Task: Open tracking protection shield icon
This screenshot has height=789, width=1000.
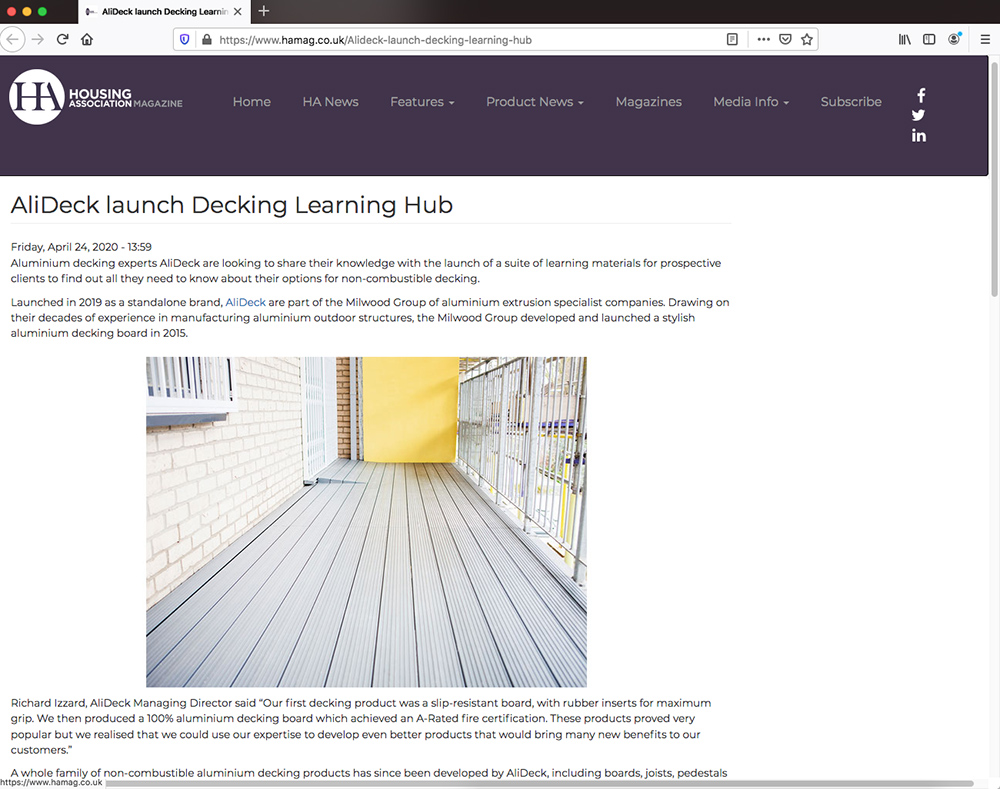Action: coord(185,40)
